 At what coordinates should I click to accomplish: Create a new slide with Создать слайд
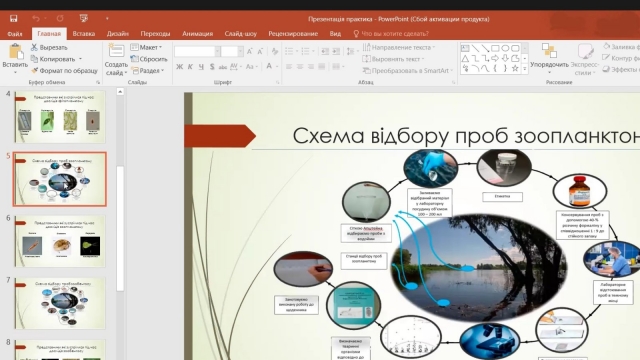pos(116,60)
